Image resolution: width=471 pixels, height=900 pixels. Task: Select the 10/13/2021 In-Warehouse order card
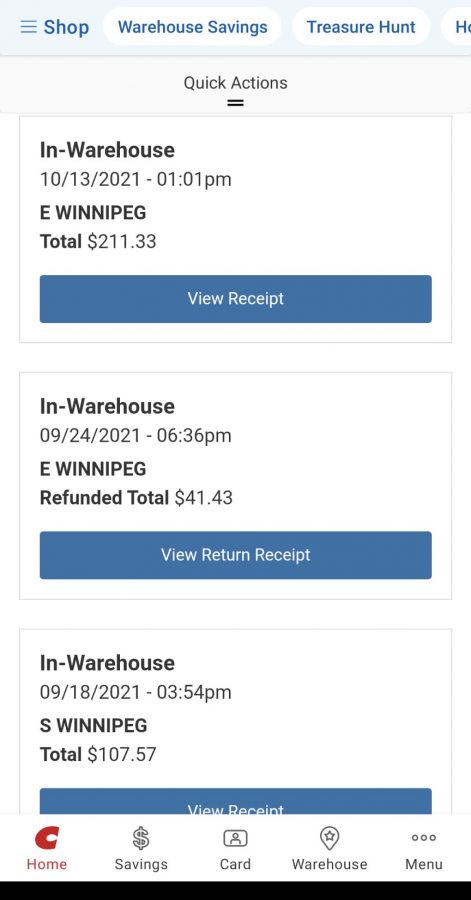235,229
